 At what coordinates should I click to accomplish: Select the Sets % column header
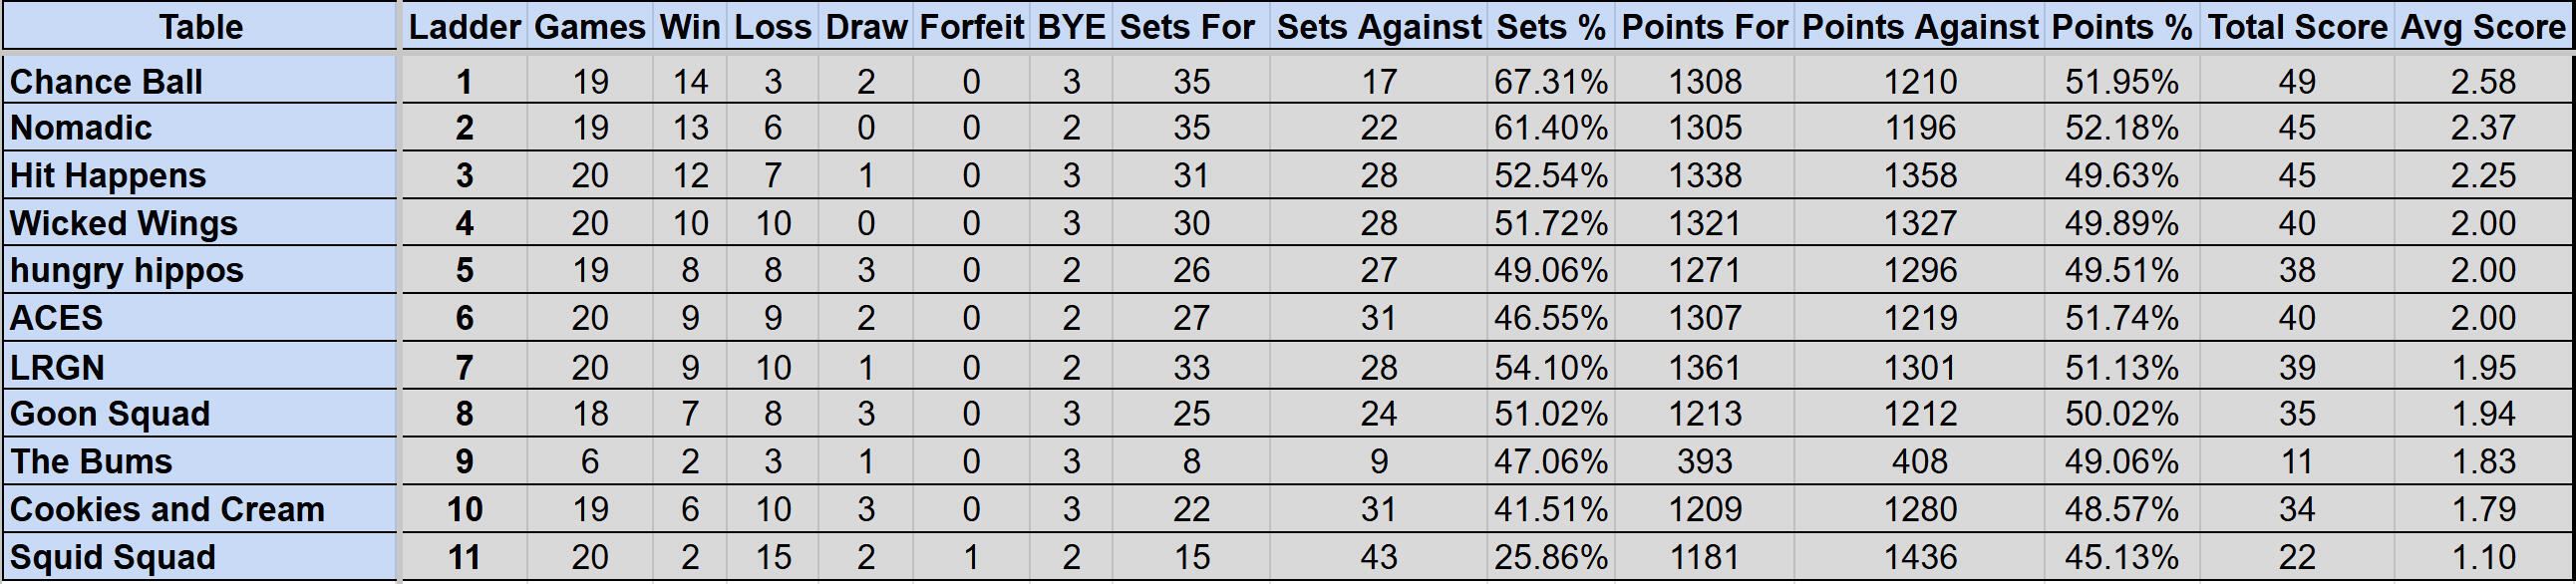(1550, 27)
